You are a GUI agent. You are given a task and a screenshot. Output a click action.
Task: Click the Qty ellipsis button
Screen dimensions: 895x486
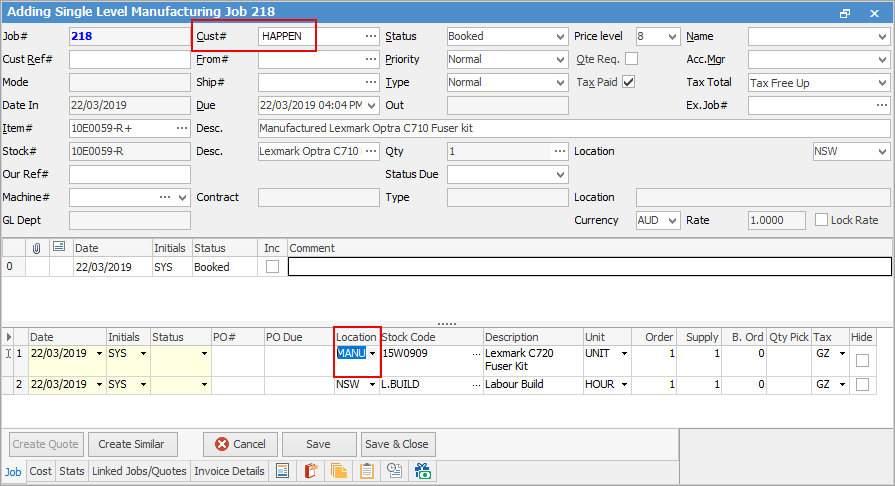coord(560,151)
